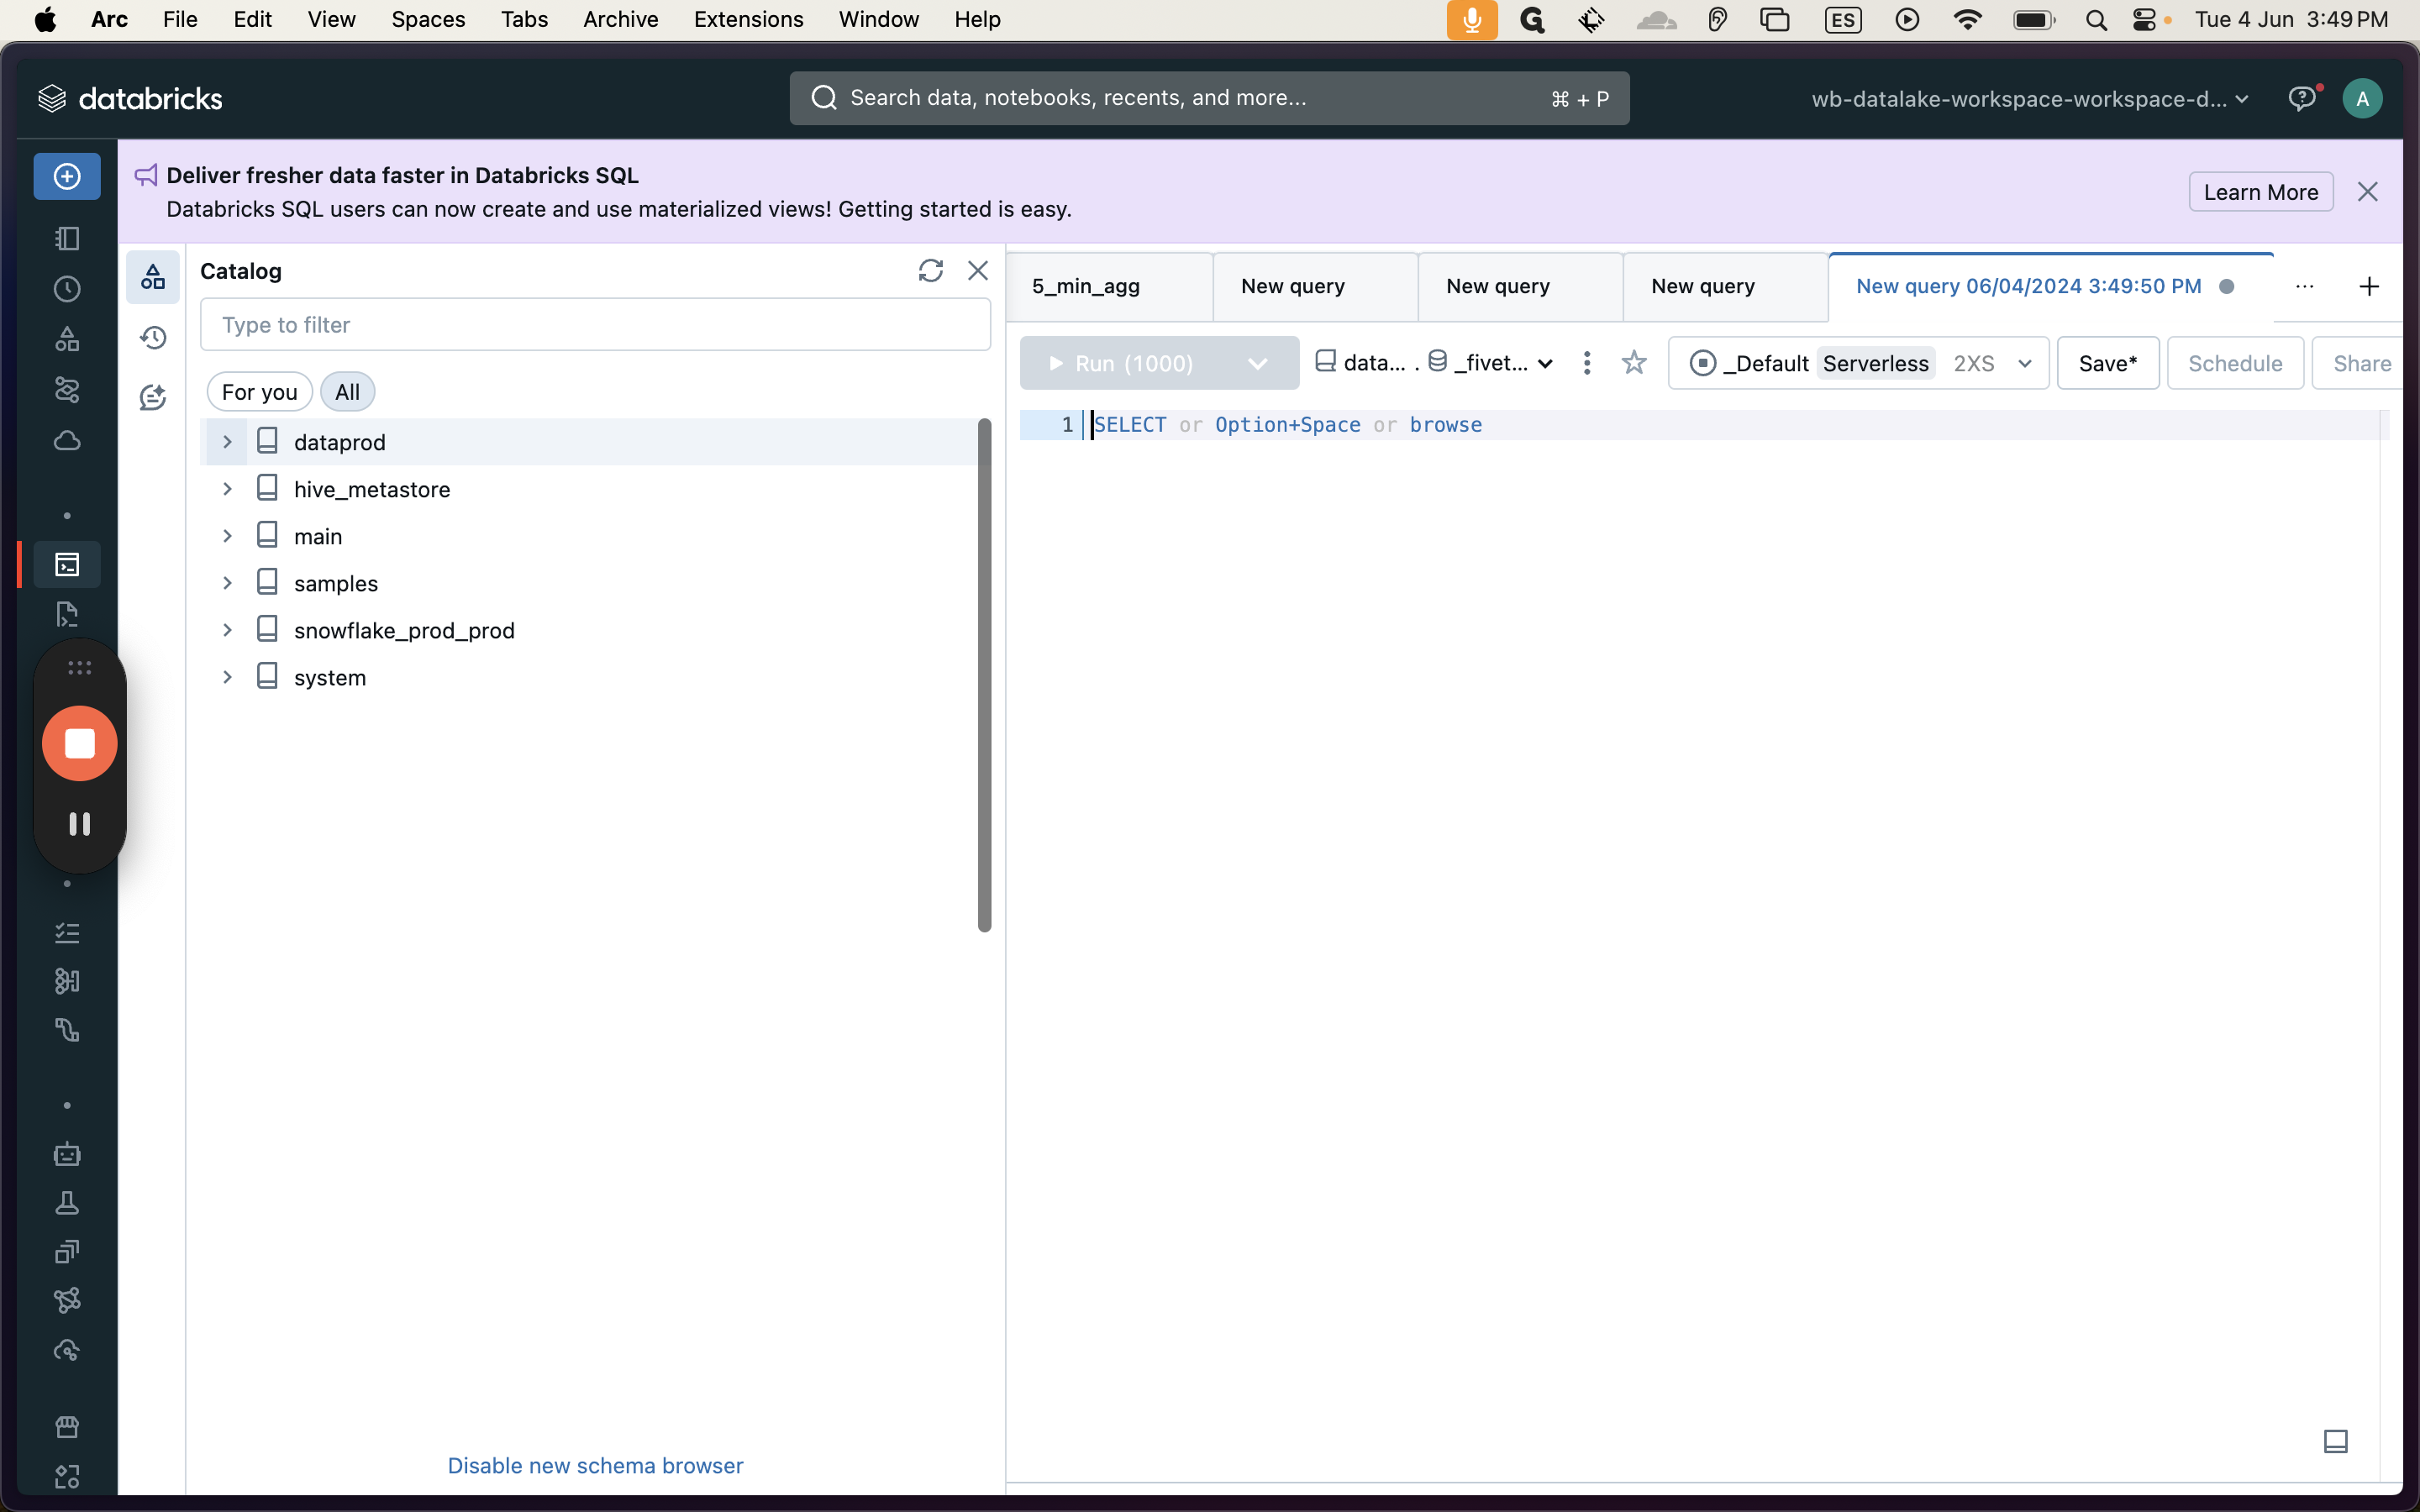Image resolution: width=2420 pixels, height=1512 pixels.
Task: Open Catalog shapes icon in left sidebar
Action: click(67, 339)
